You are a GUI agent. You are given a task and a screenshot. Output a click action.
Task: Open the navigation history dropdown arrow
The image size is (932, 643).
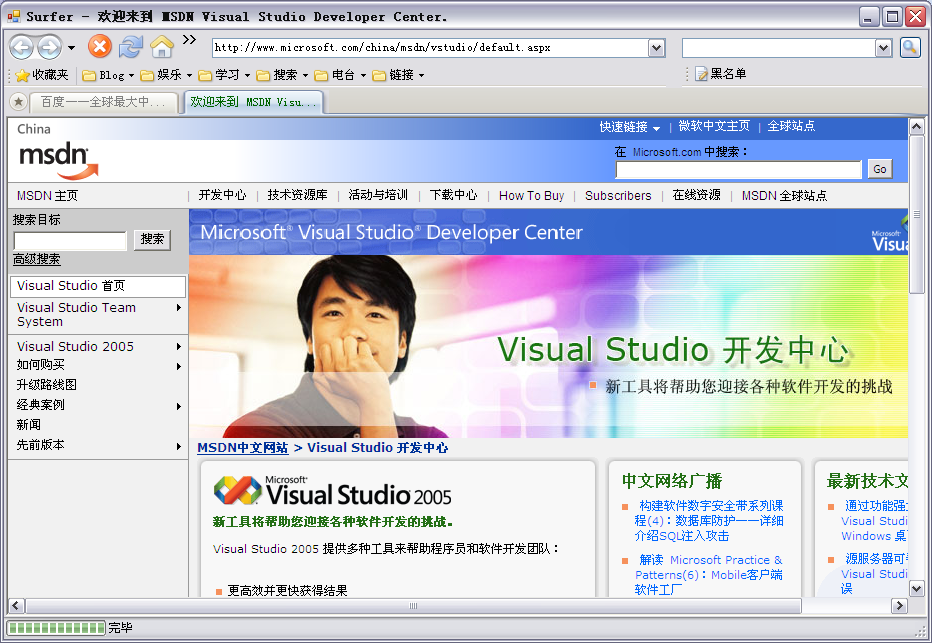coord(71,48)
